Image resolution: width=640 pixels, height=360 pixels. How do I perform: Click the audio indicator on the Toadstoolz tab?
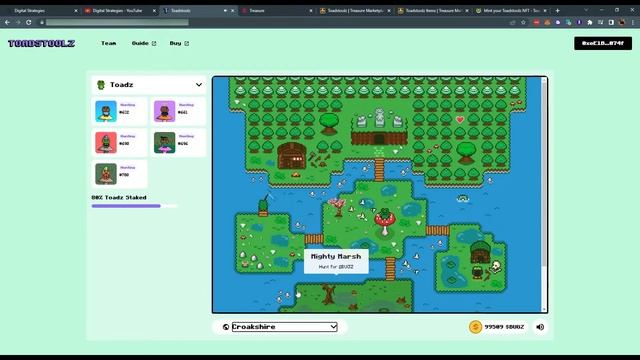coord(225,11)
